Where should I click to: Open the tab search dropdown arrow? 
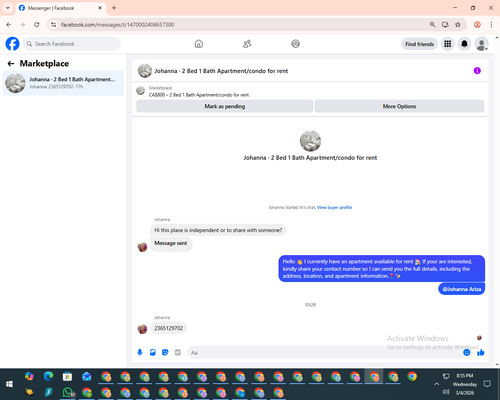click(8, 8)
